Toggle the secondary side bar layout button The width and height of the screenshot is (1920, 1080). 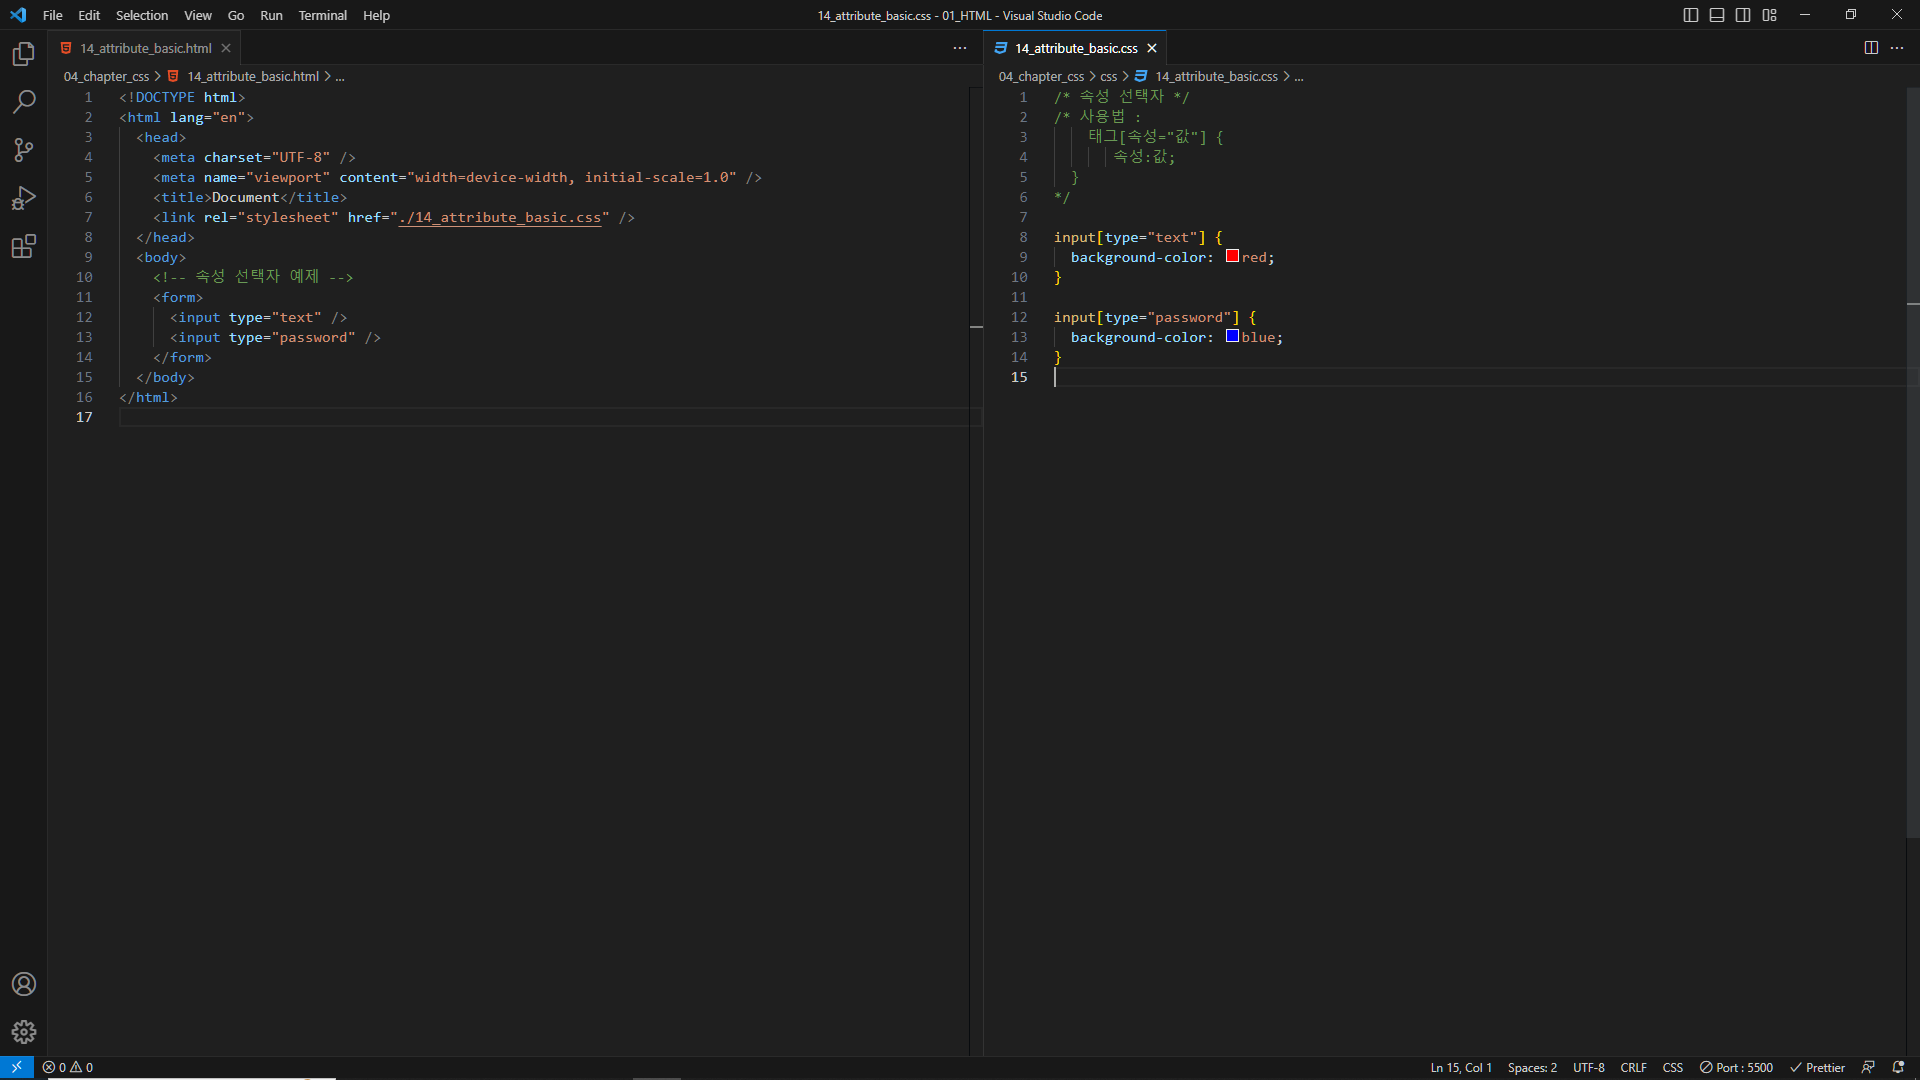click(1743, 15)
